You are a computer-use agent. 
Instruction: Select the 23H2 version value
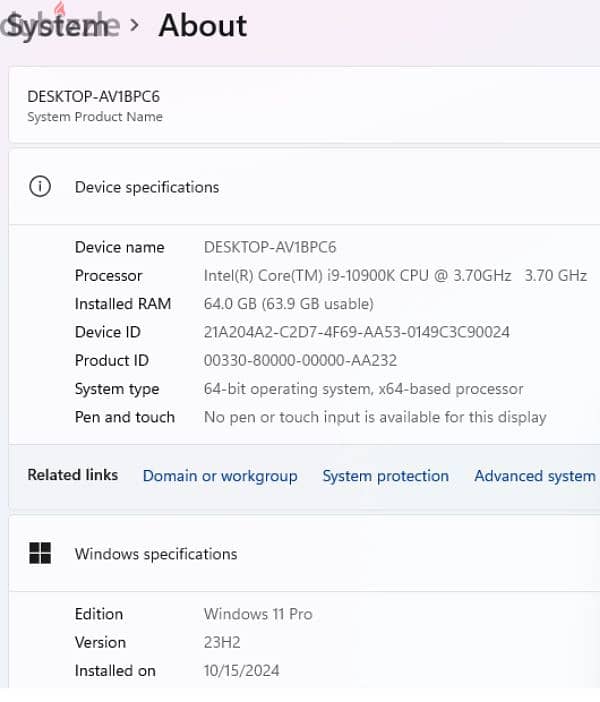(222, 642)
